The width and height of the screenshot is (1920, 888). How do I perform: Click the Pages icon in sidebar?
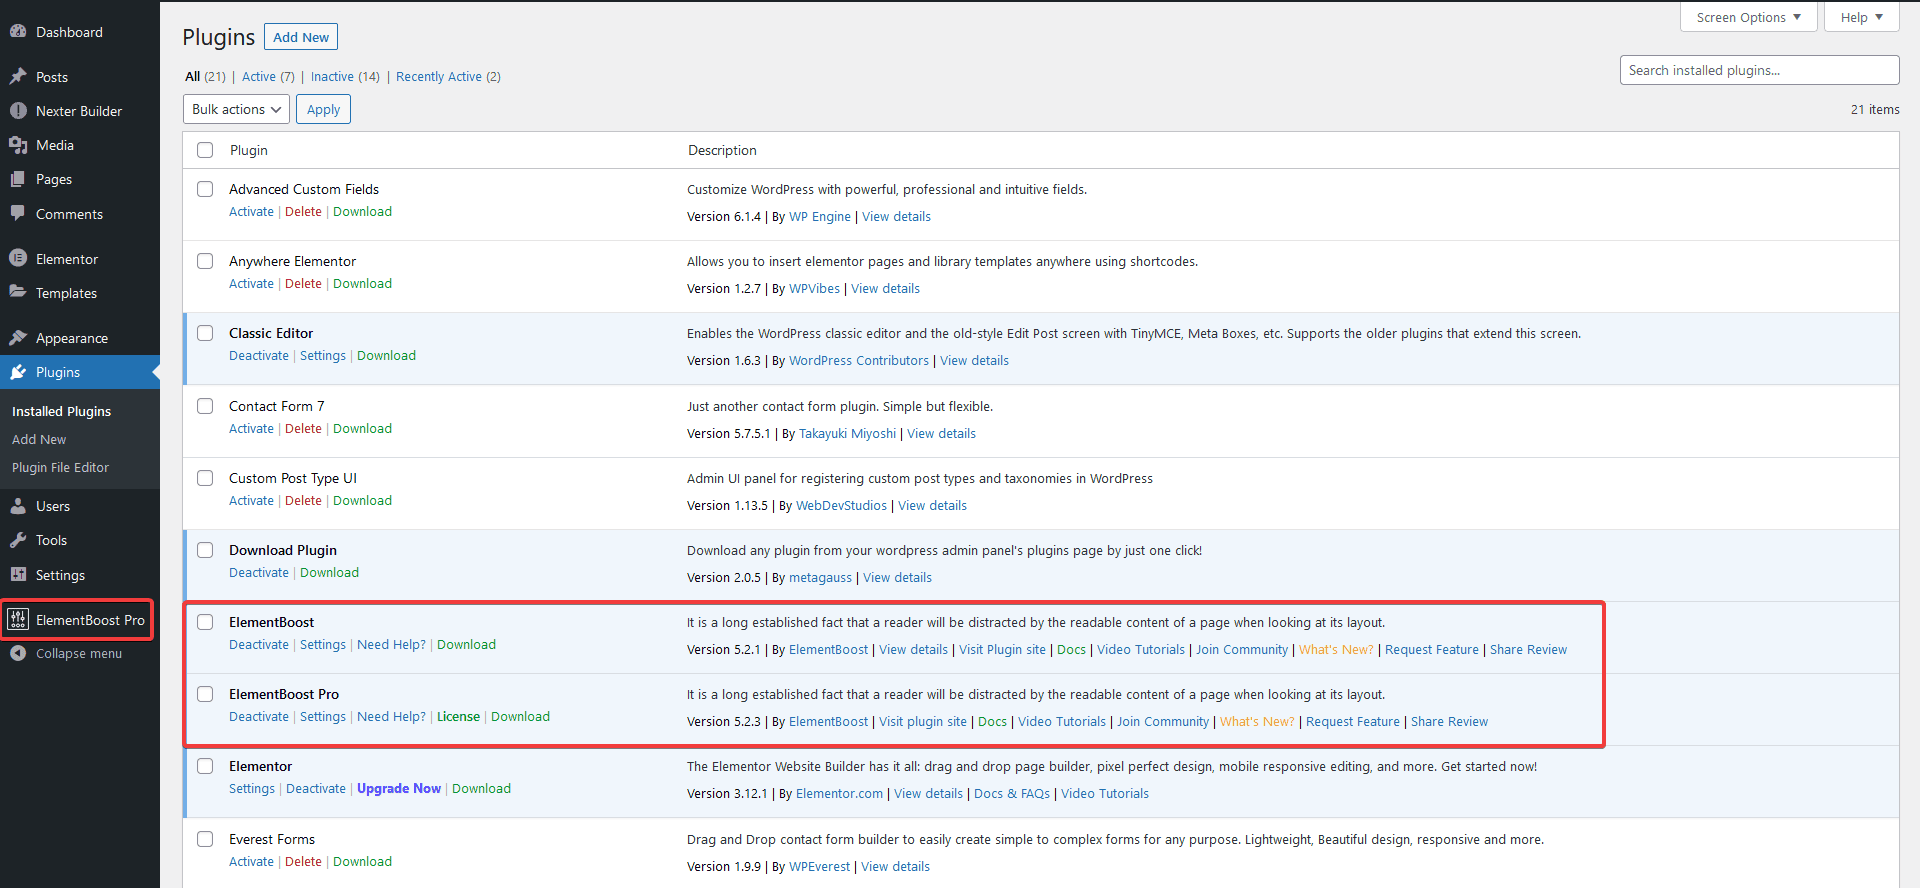point(18,179)
